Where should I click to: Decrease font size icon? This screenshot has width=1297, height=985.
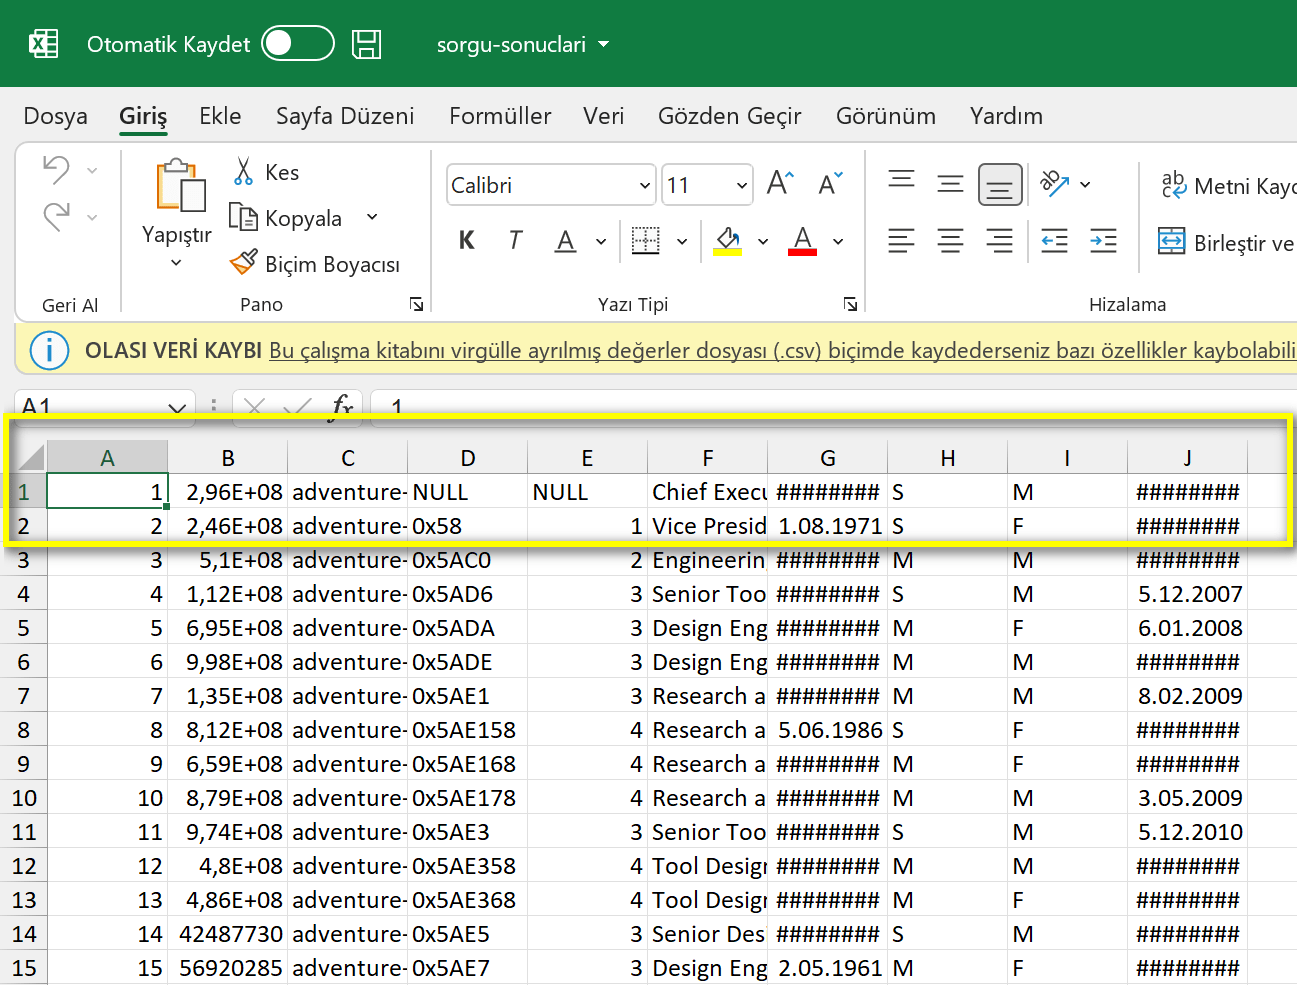pos(830,184)
